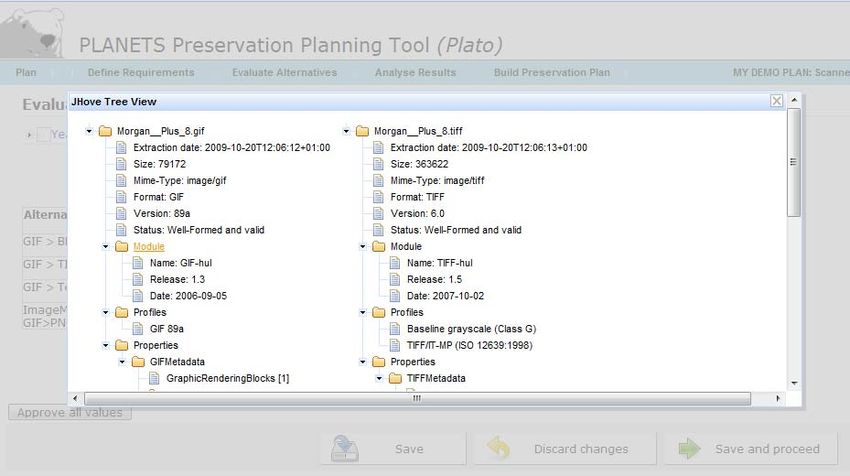
Task: Click document icon beside Date: 2006-09-05
Action: tap(138, 296)
